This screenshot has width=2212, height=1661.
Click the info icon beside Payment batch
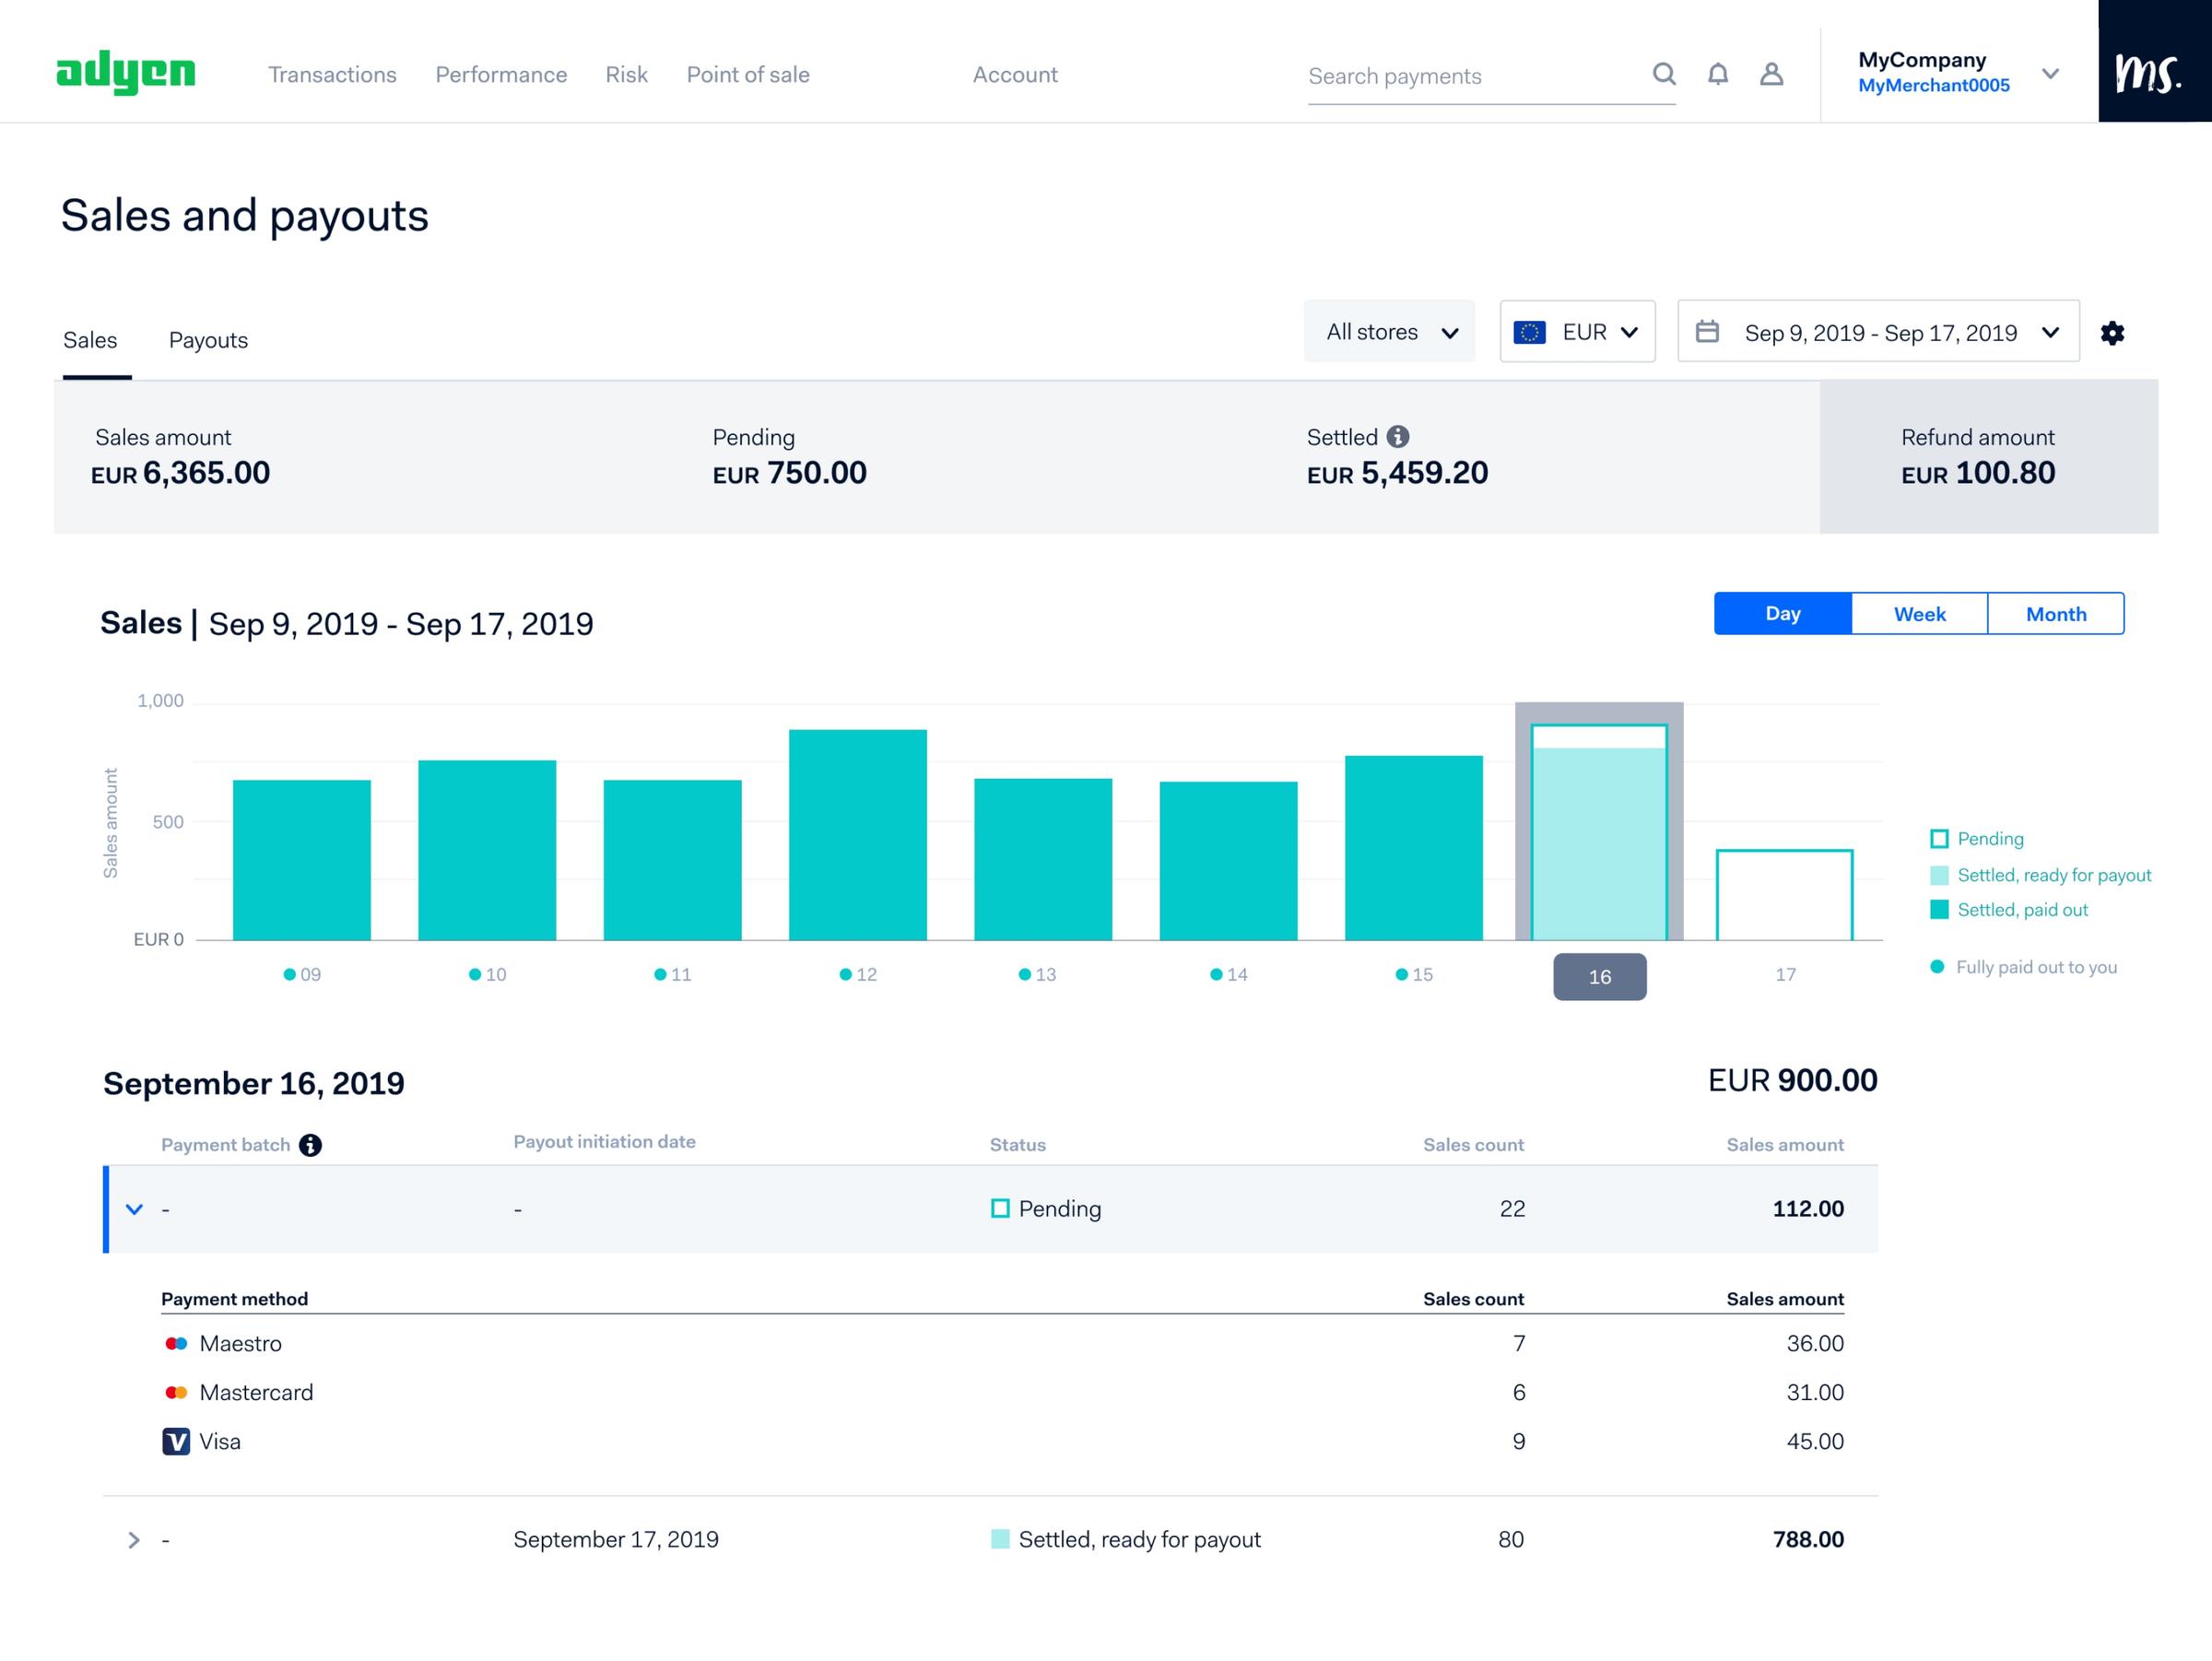310,1145
